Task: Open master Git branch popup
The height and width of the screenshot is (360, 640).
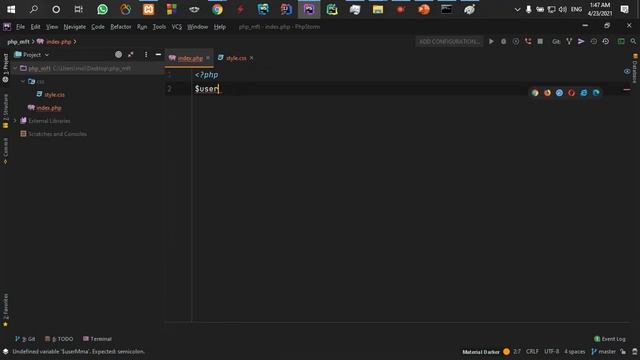Action: tap(603, 351)
